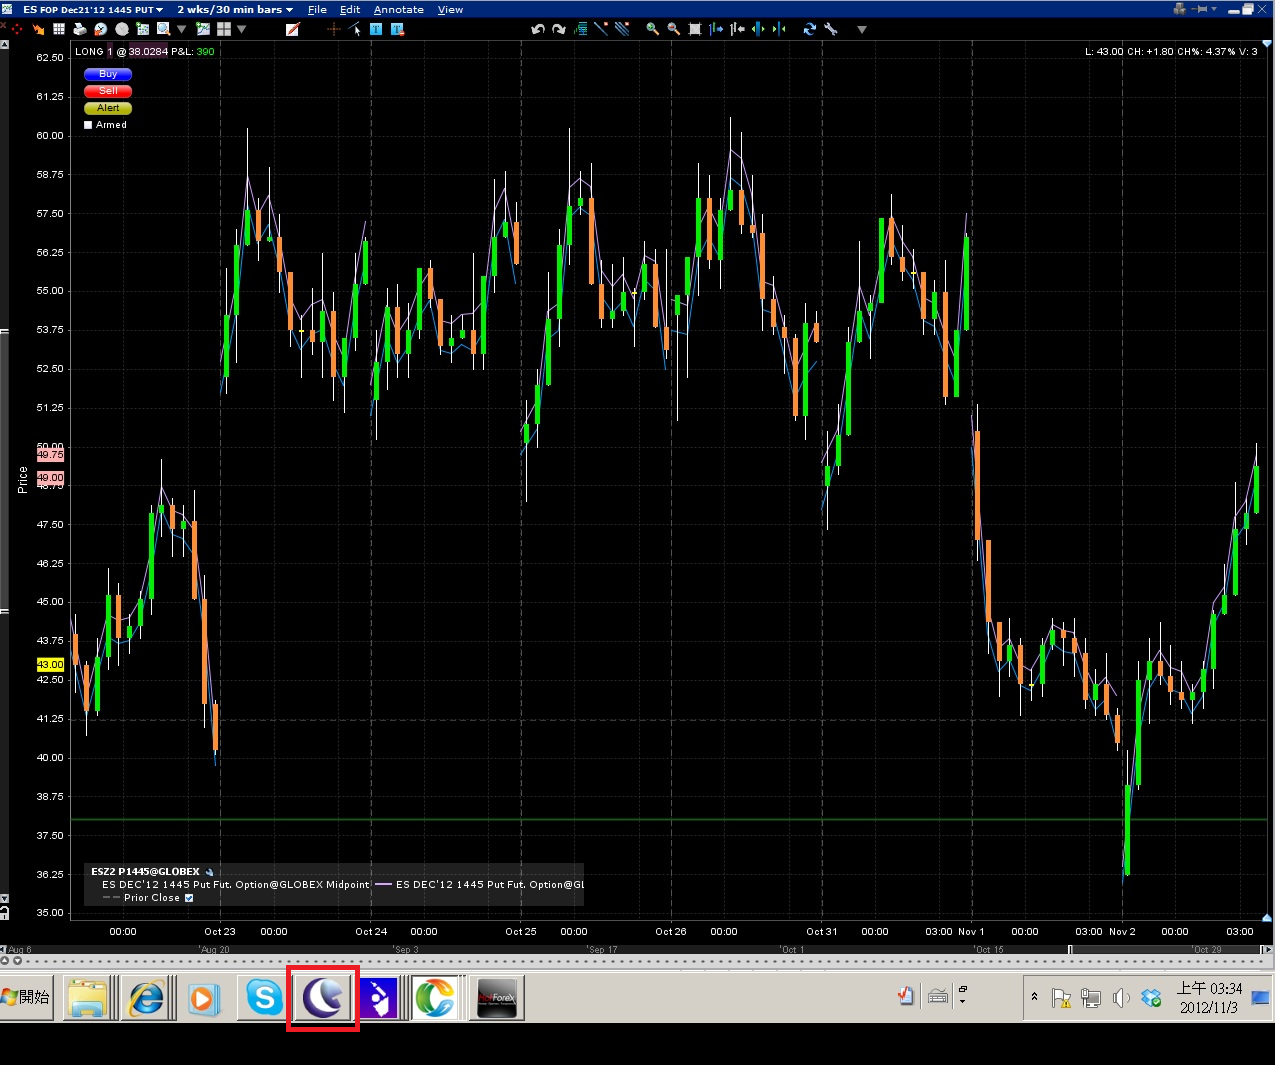Click the orange arrow toolbar icon

click(x=39, y=29)
